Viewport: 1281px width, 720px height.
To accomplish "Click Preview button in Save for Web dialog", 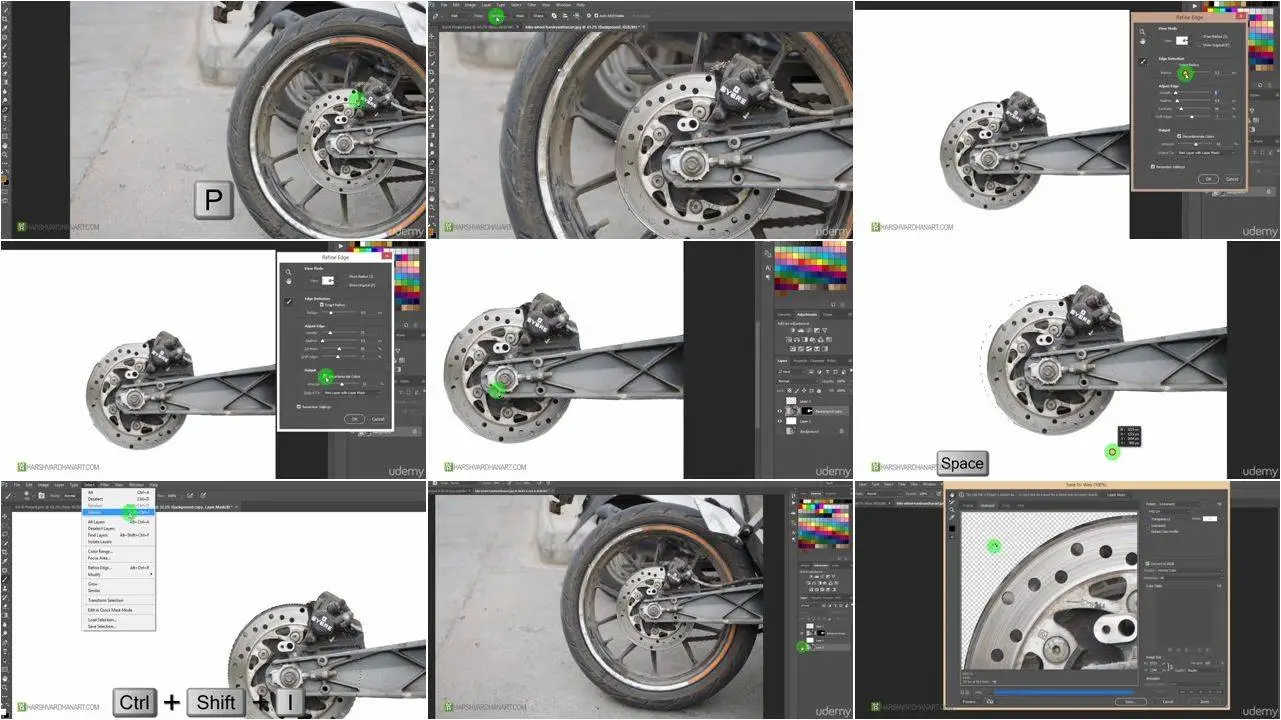I will [x=971, y=702].
